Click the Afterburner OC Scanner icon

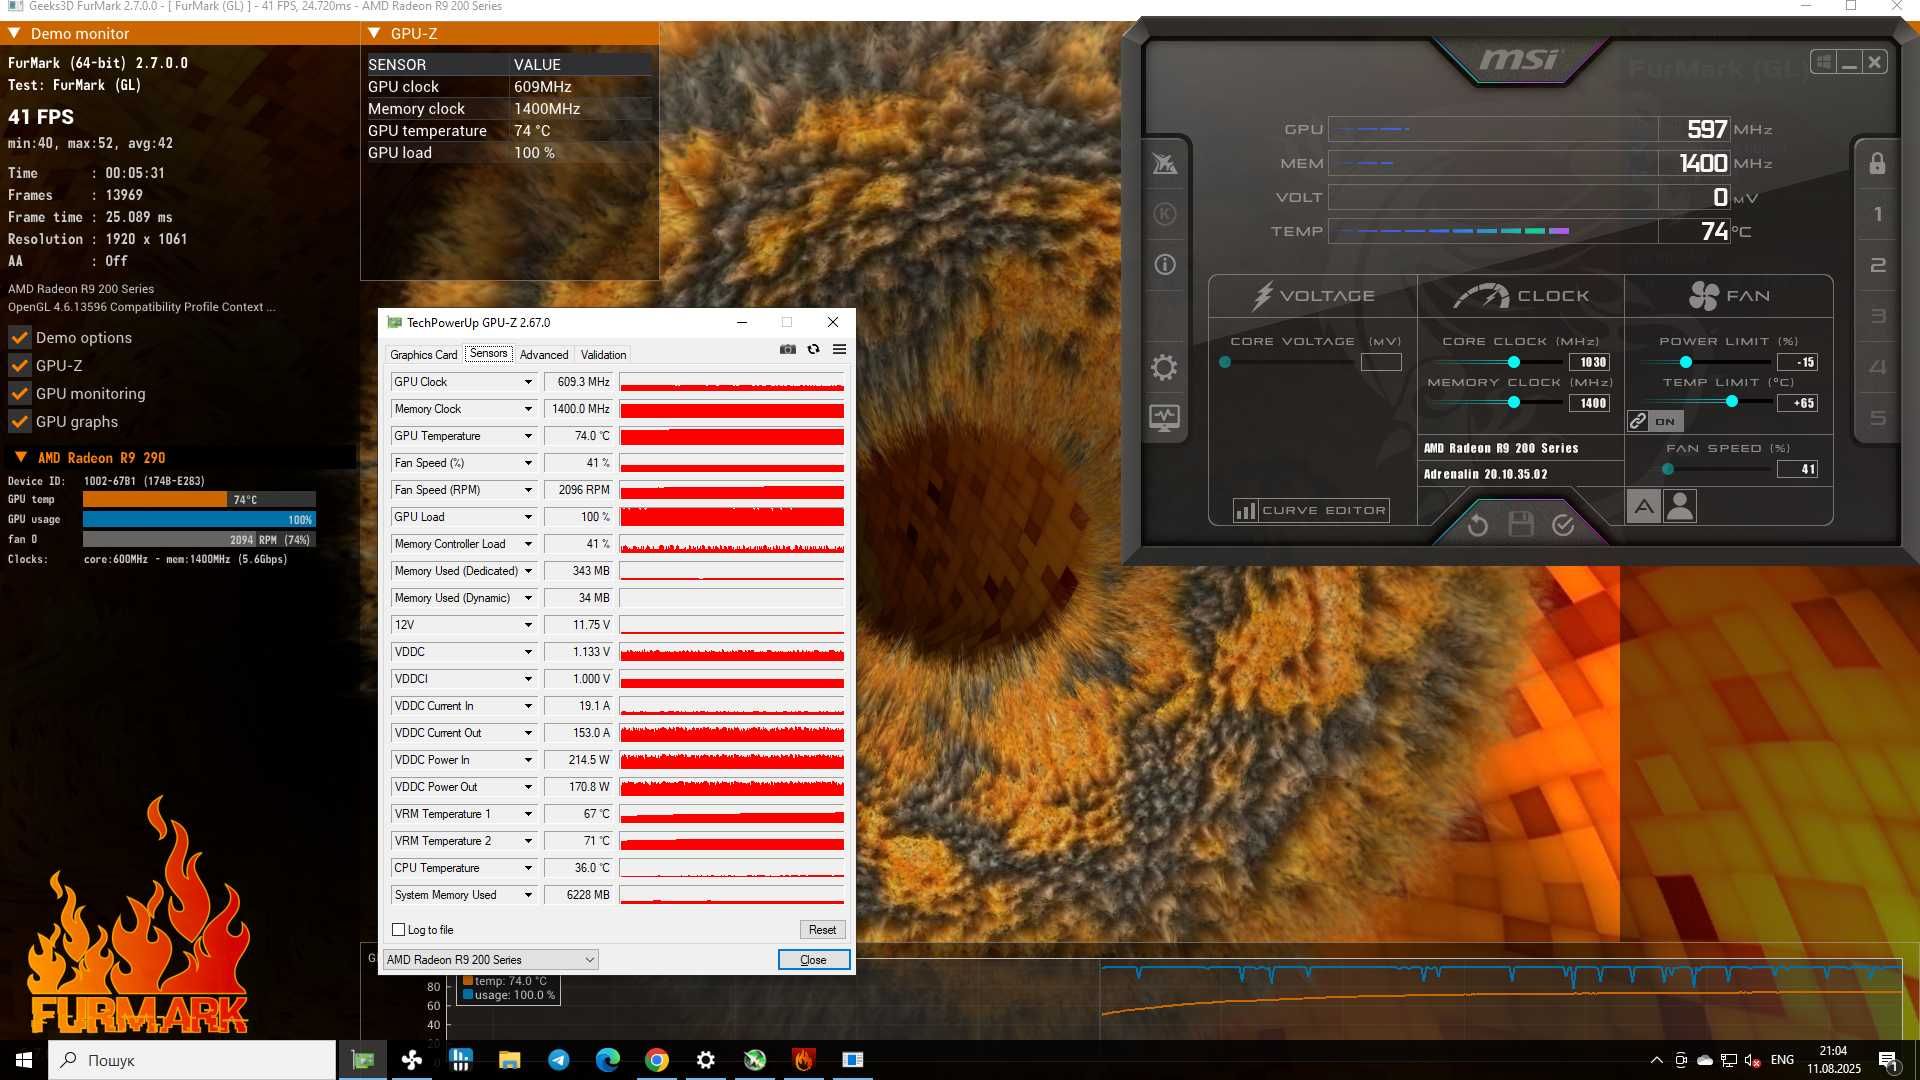pyautogui.click(x=1165, y=163)
